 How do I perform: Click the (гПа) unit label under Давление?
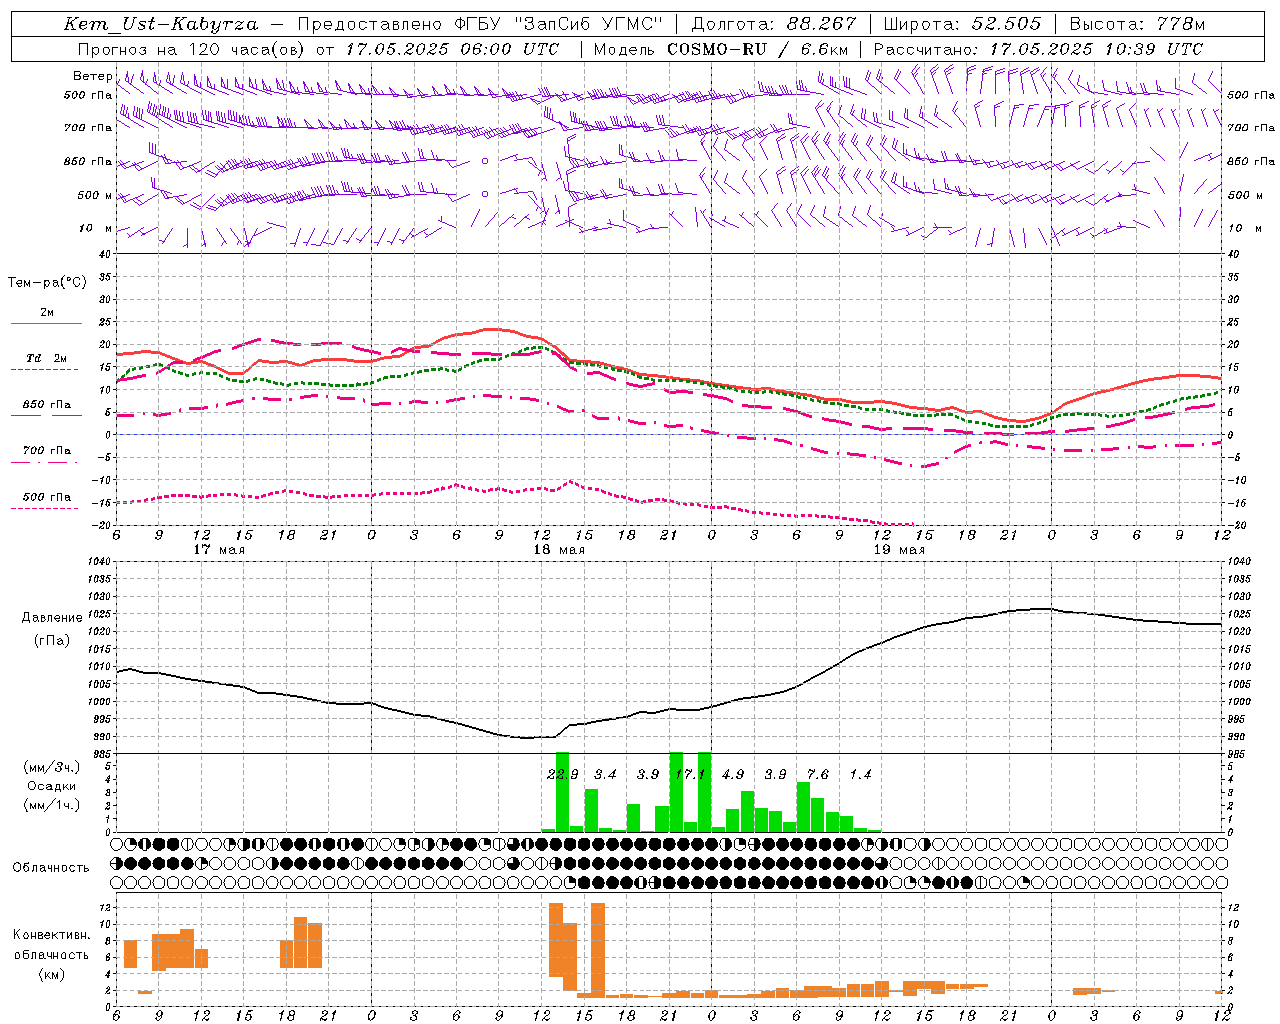(x=52, y=641)
